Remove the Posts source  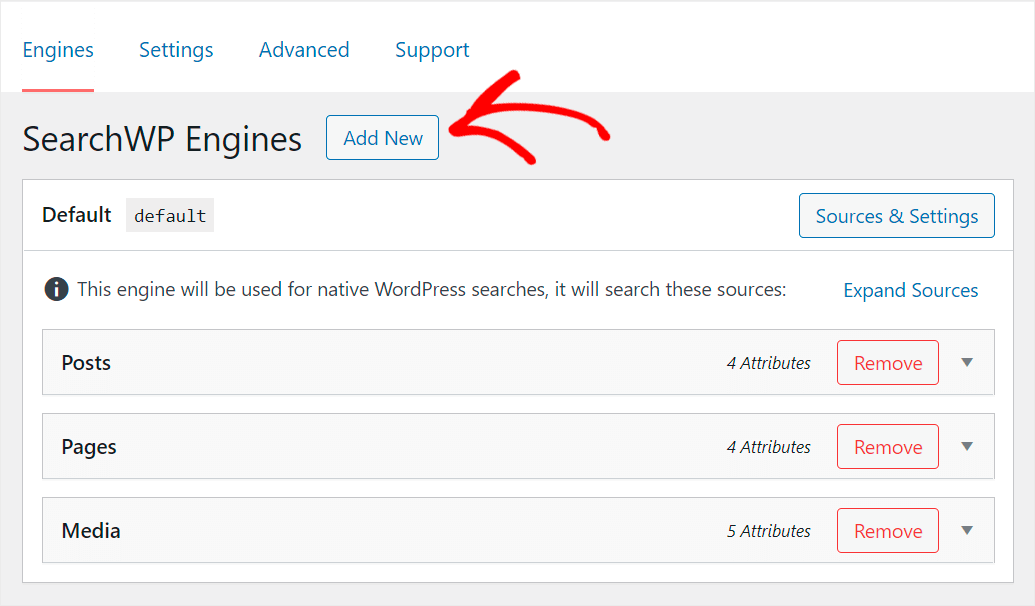point(888,362)
